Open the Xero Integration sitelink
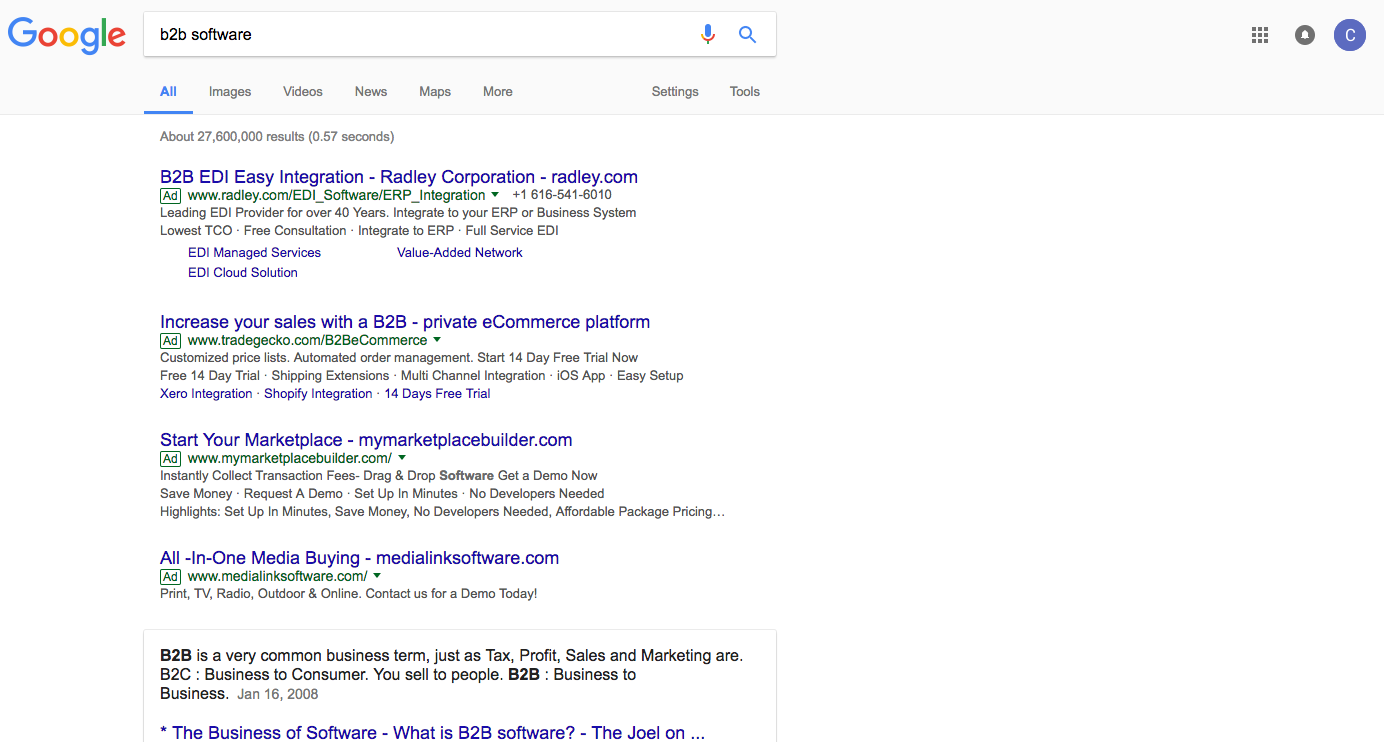This screenshot has height=742, width=1384. (206, 394)
